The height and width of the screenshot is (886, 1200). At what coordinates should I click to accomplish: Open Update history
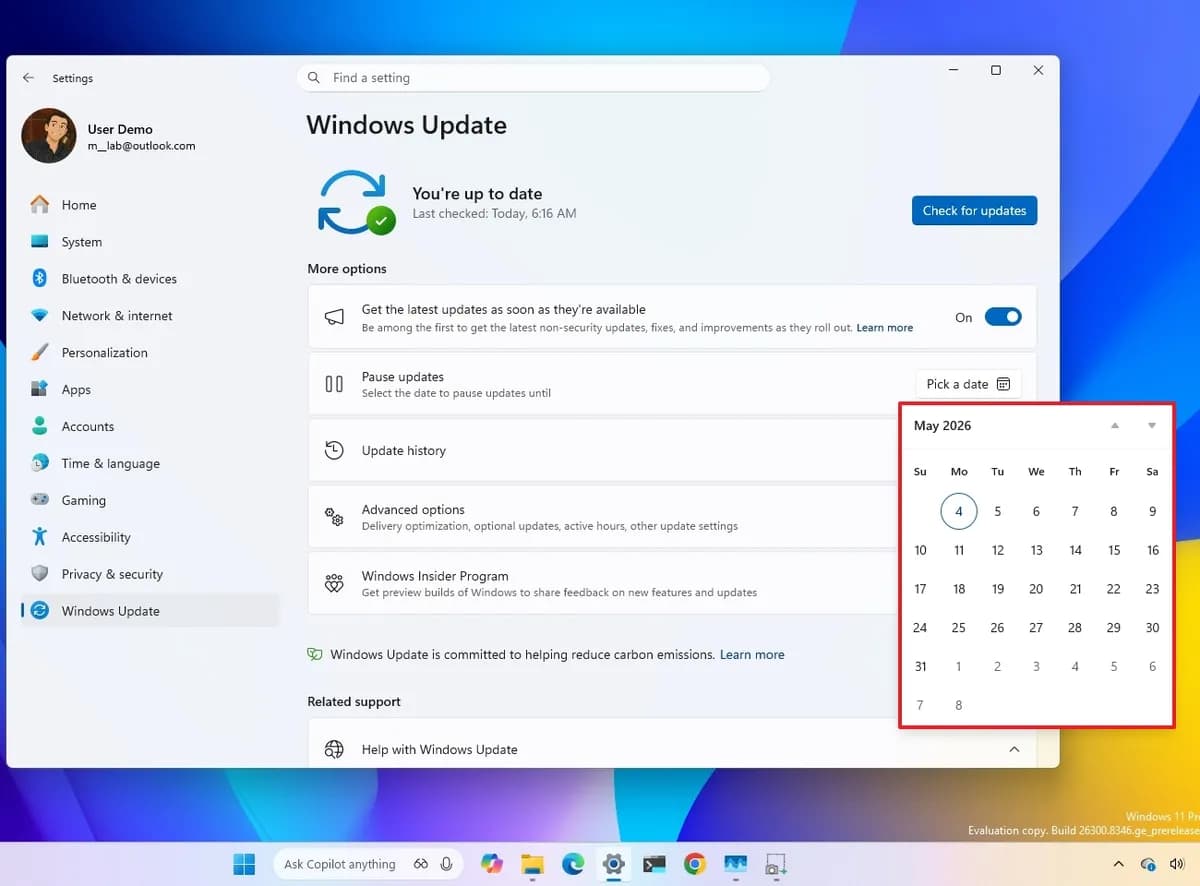click(603, 451)
